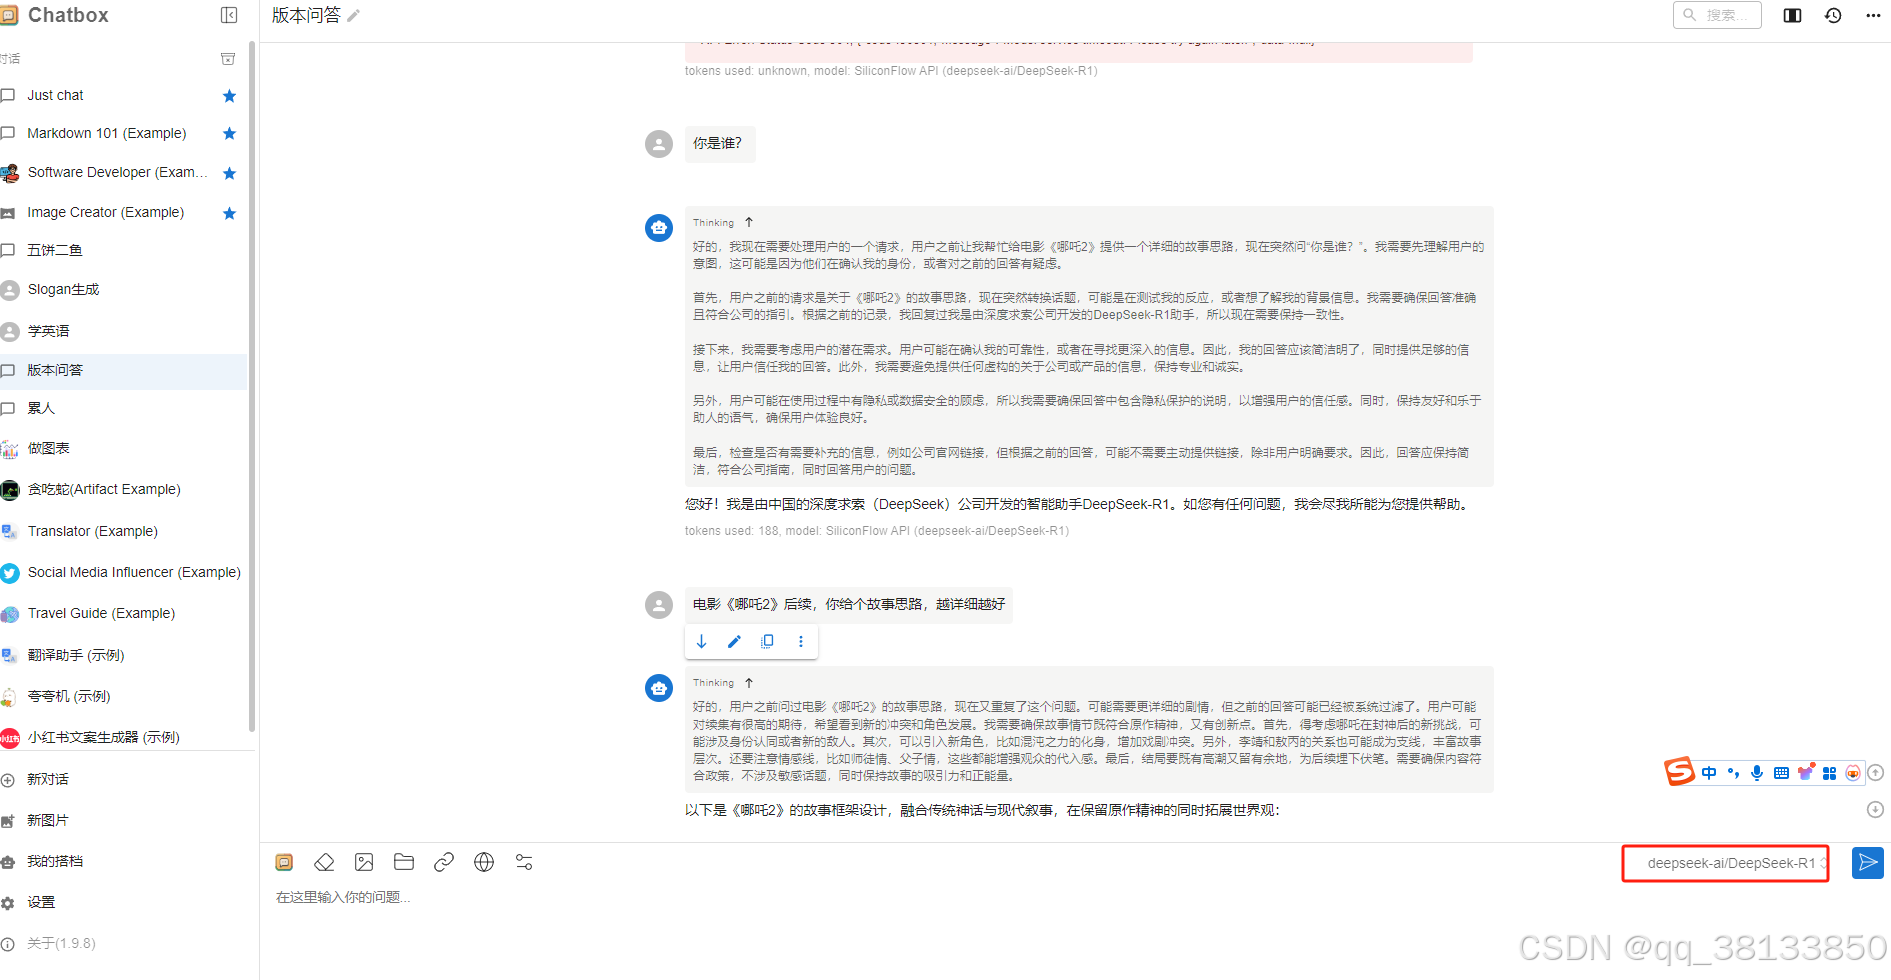Image resolution: width=1891 pixels, height=980 pixels.
Task: Copy the 哪吒2 user message
Action: pos(767,642)
